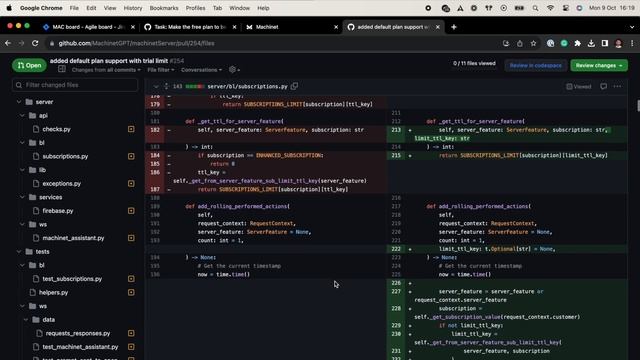
Task: Open the File filter dropdown
Action: pyautogui.click(x=160, y=70)
